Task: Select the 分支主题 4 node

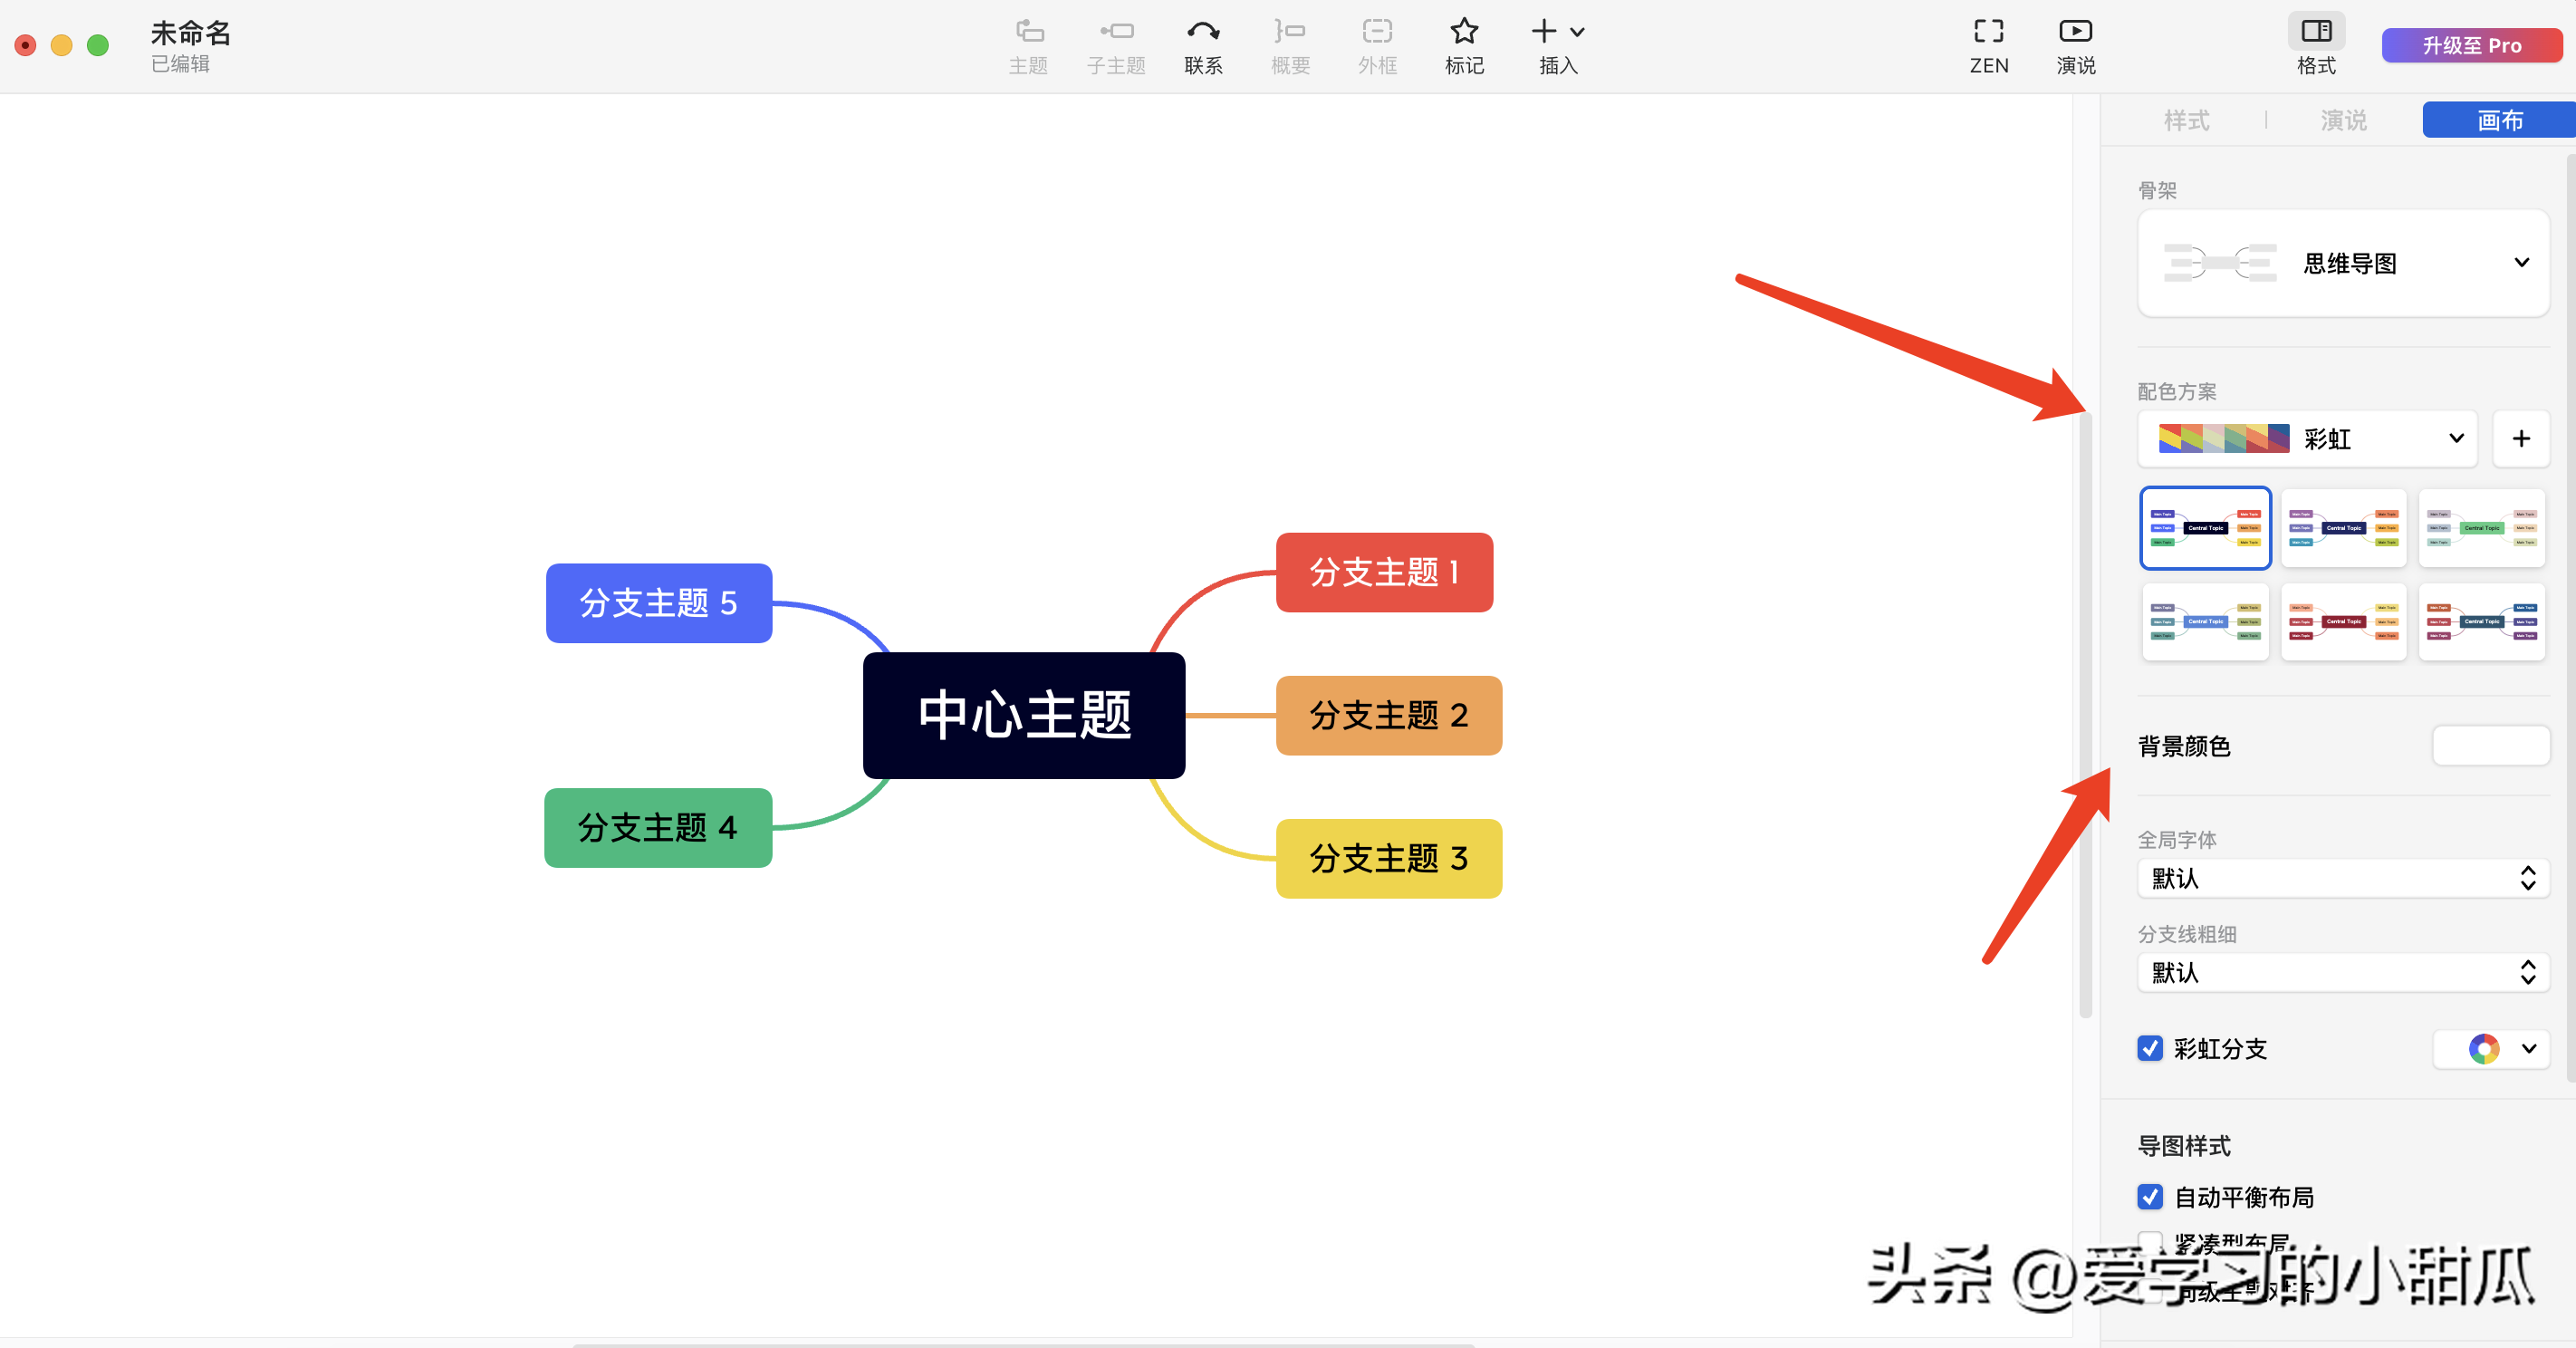Action: coord(658,827)
